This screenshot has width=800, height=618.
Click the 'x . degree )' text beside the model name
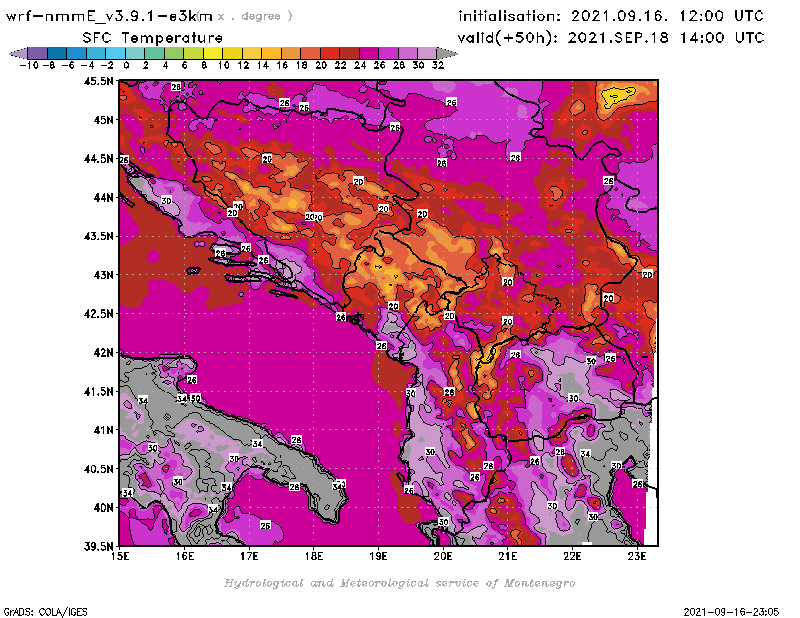(x=255, y=16)
